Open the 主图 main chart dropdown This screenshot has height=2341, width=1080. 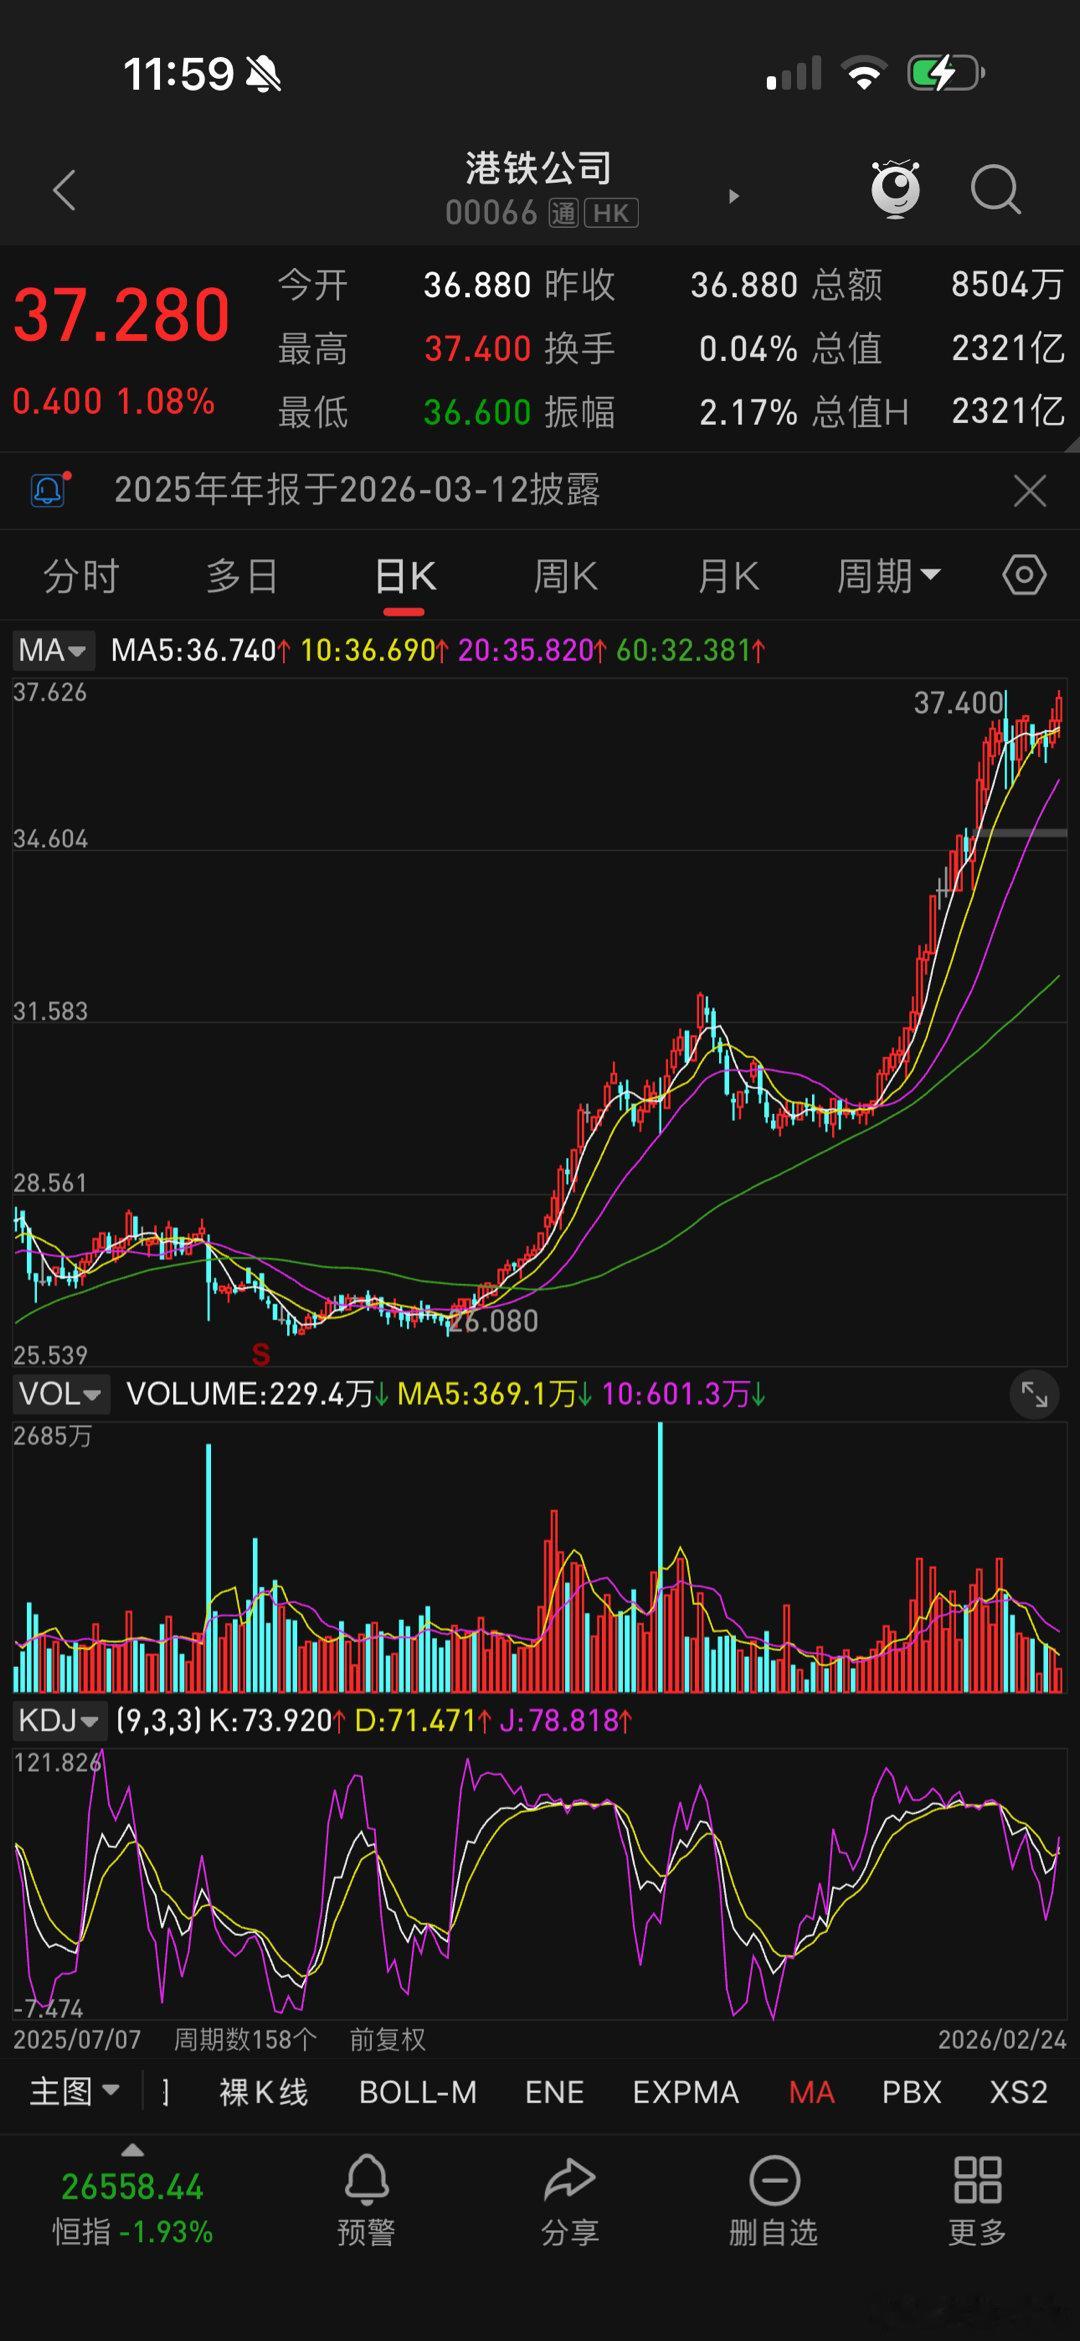point(75,2092)
